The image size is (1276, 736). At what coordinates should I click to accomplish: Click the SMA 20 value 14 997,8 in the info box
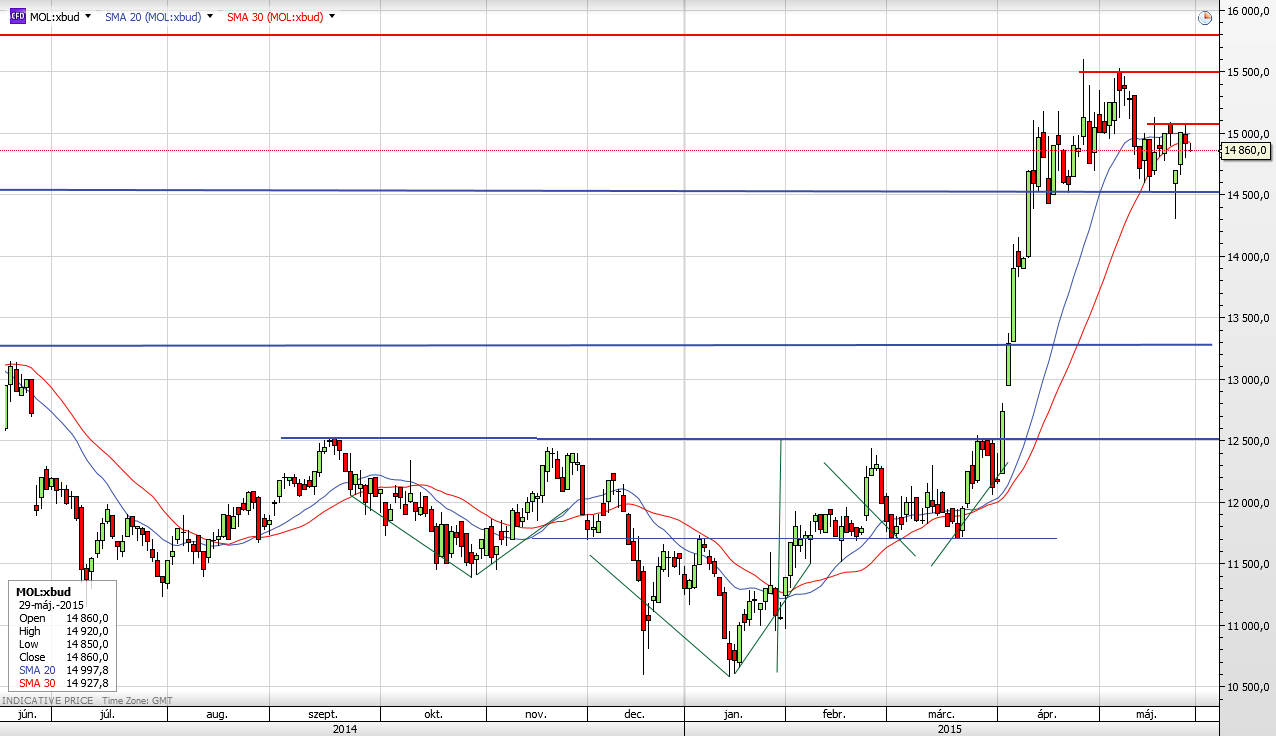pos(88,670)
